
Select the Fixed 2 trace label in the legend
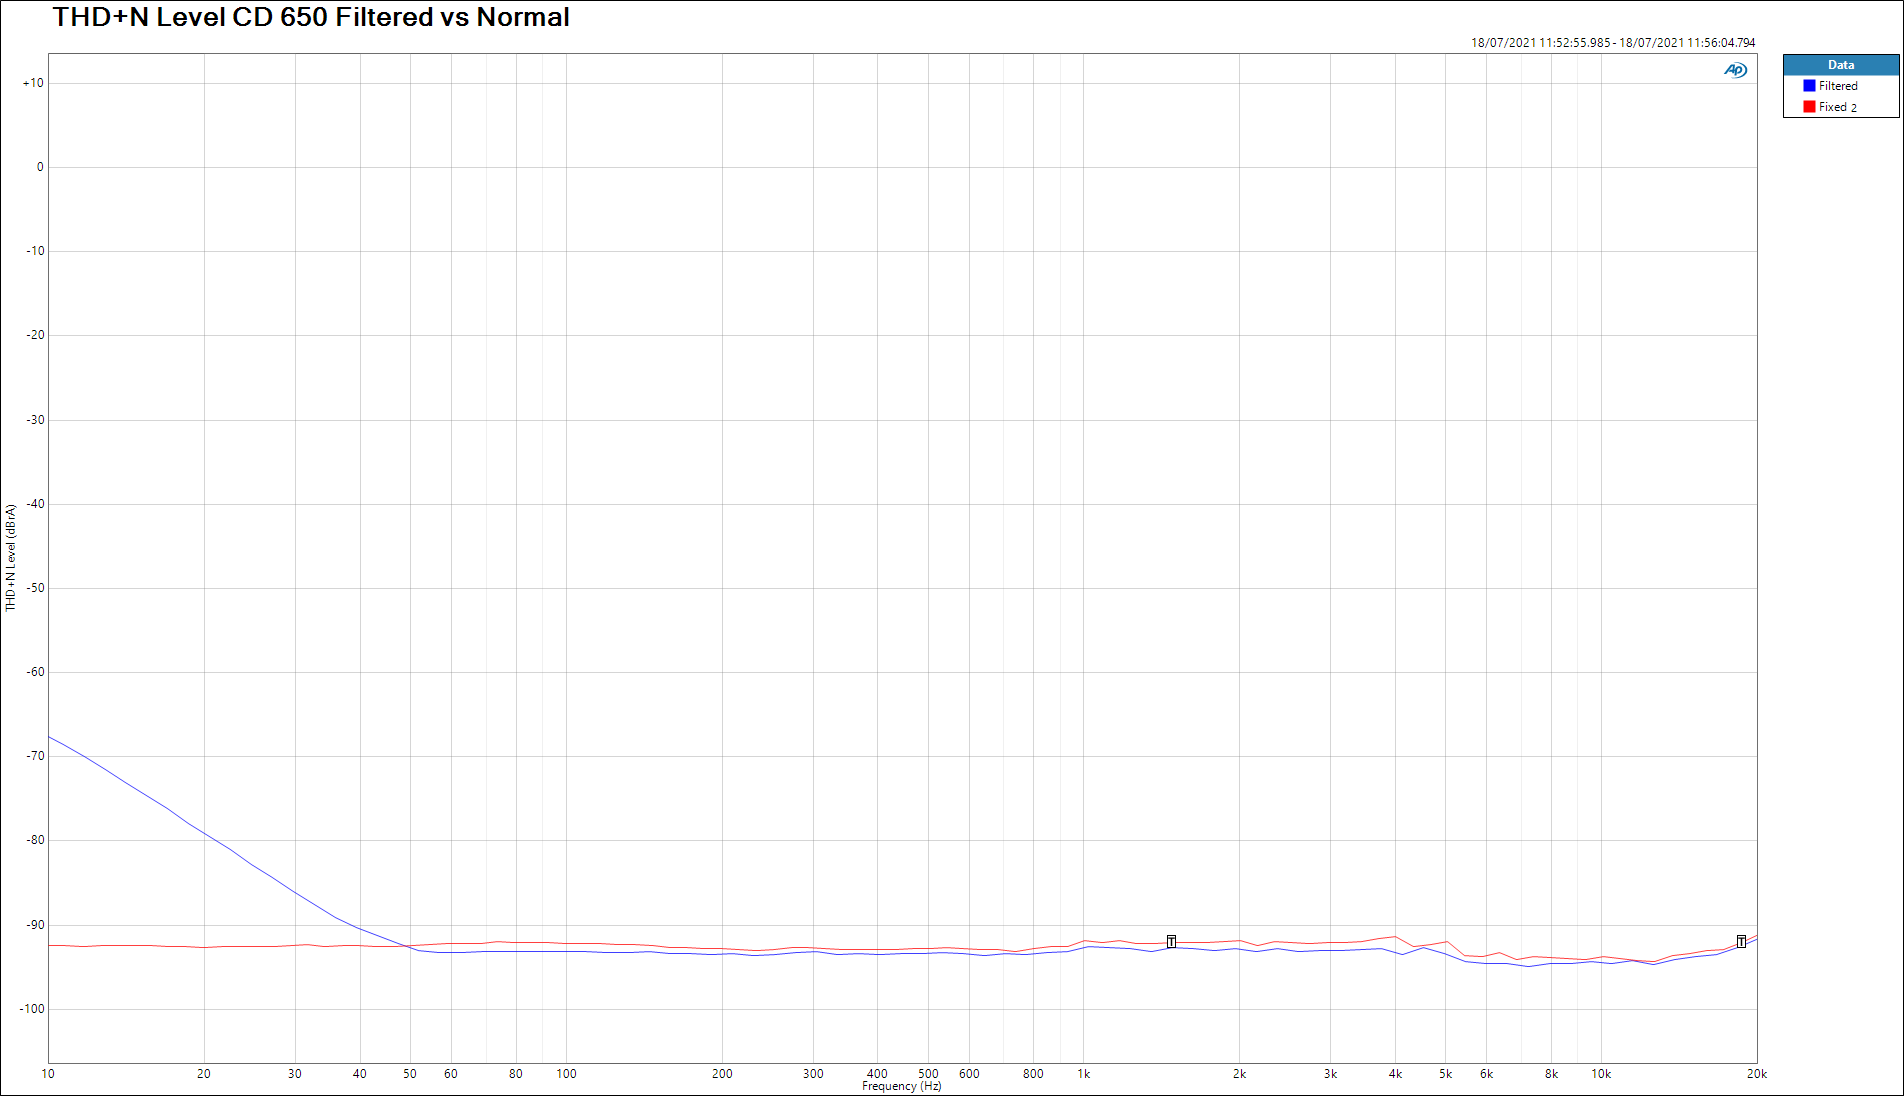click(1838, 107)
